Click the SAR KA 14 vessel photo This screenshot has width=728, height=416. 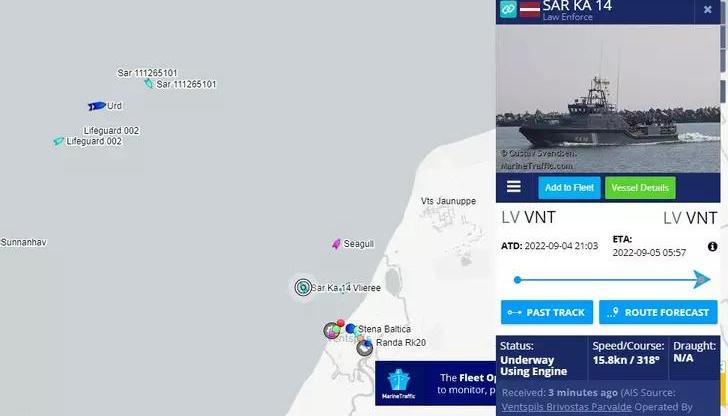click(608, 99)
